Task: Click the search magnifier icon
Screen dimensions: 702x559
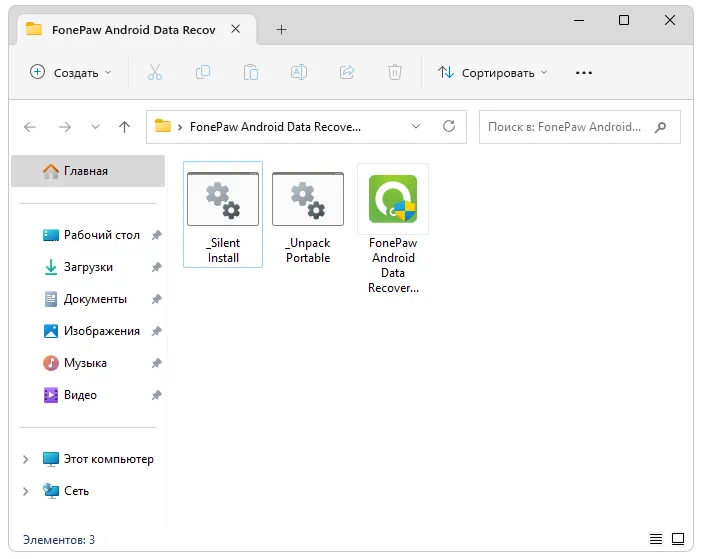Action: point(660,127)
